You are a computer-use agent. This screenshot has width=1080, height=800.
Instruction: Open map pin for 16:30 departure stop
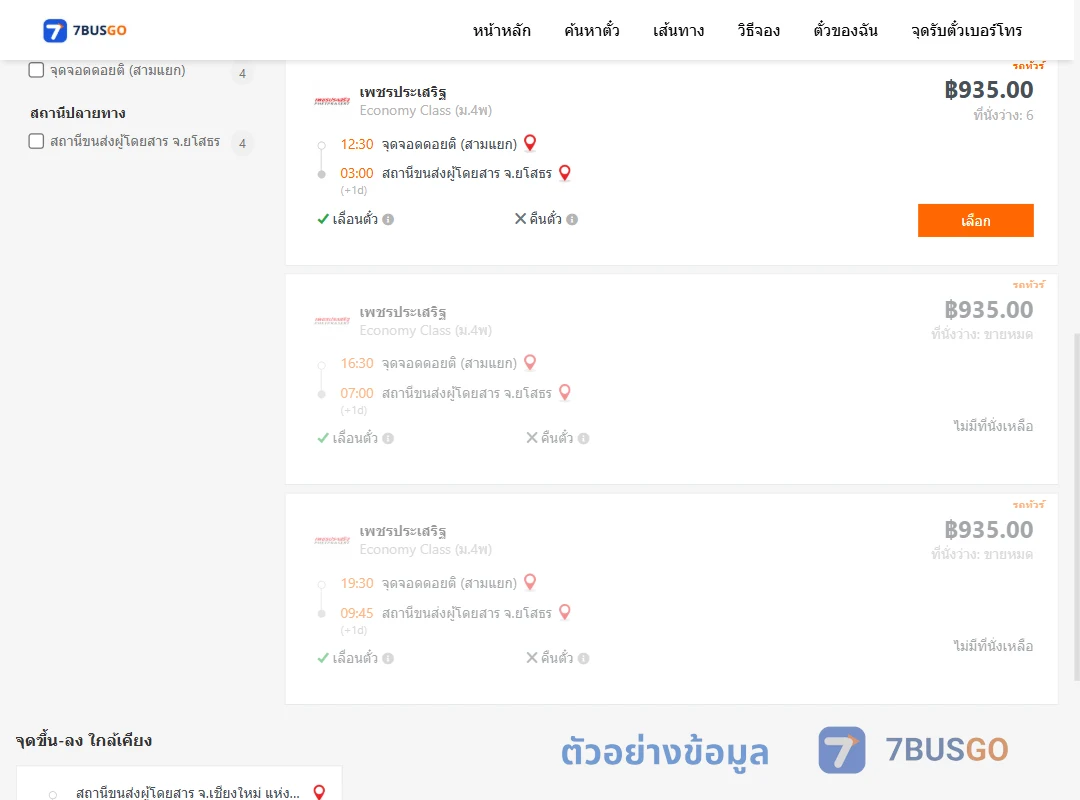[530, 362]
